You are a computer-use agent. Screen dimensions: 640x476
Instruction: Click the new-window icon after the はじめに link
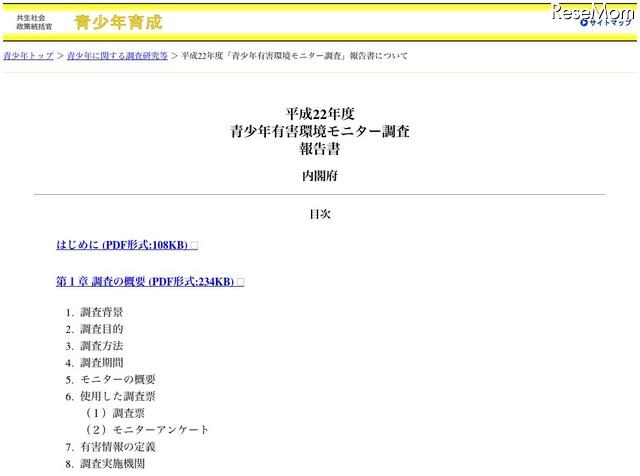(194, 245)
